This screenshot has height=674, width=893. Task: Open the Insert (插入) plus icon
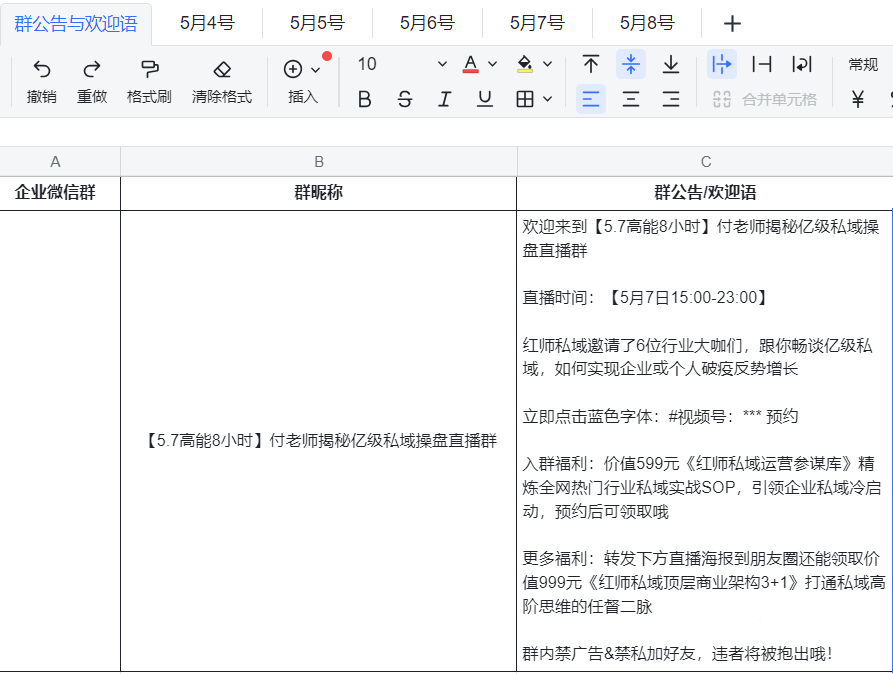point(293,69)
